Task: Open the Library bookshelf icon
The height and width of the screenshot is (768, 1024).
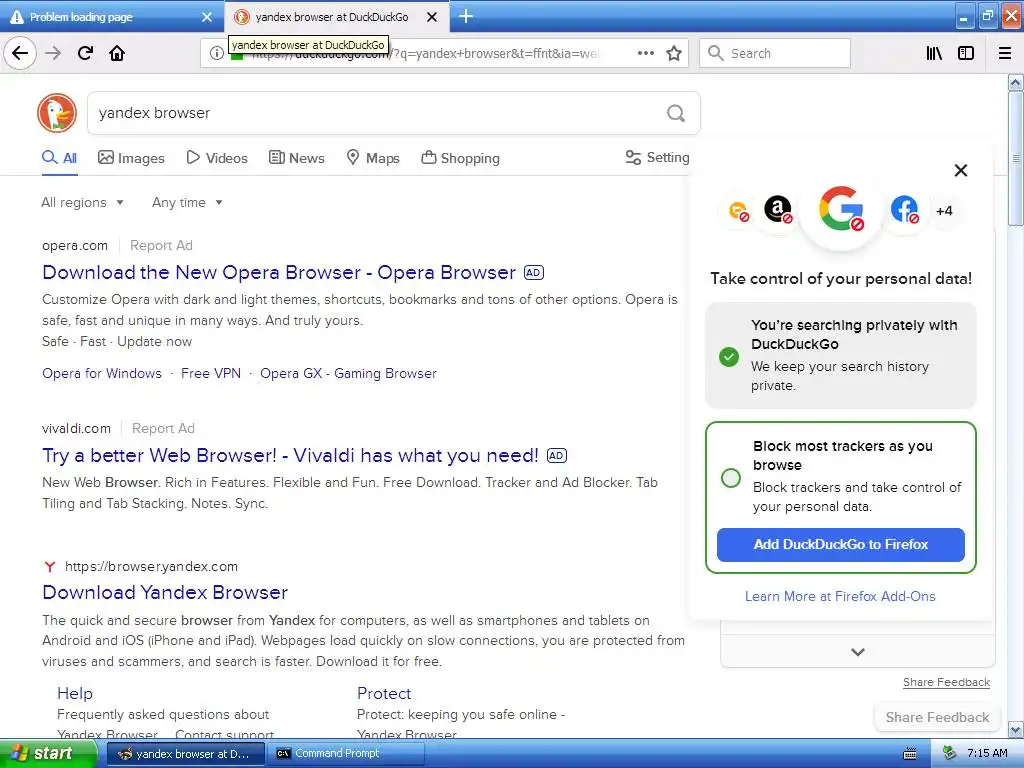Action: pos(934,54)
